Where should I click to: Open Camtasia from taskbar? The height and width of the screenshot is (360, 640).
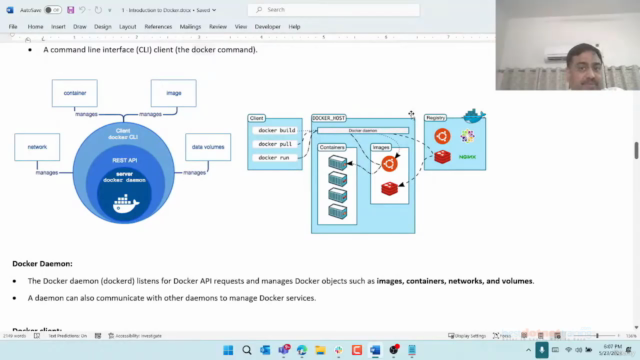point(357,350)
